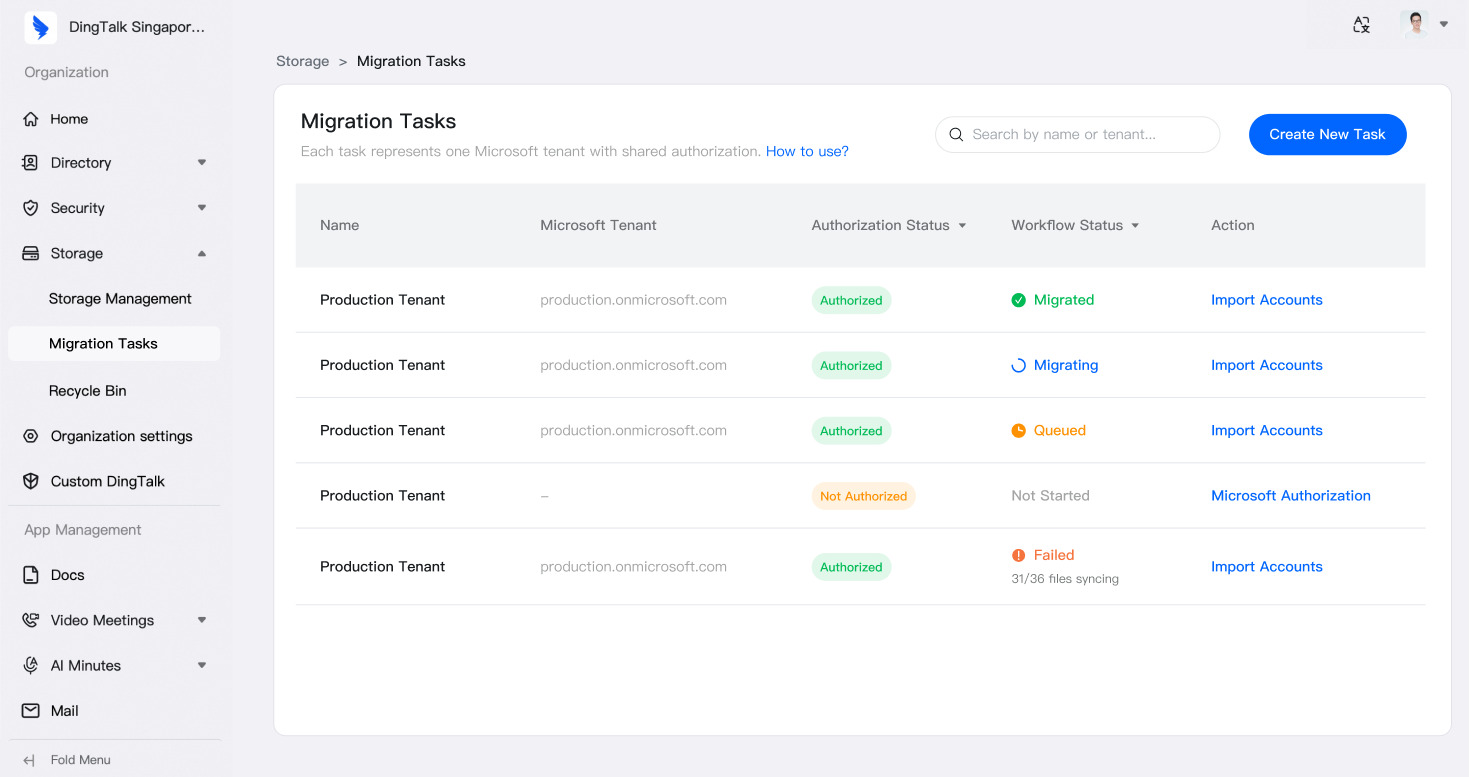The width and height of the screenshot is (1469, 777).
Task: Collapse the Storage submenu arrow
Action: [202, 253]
